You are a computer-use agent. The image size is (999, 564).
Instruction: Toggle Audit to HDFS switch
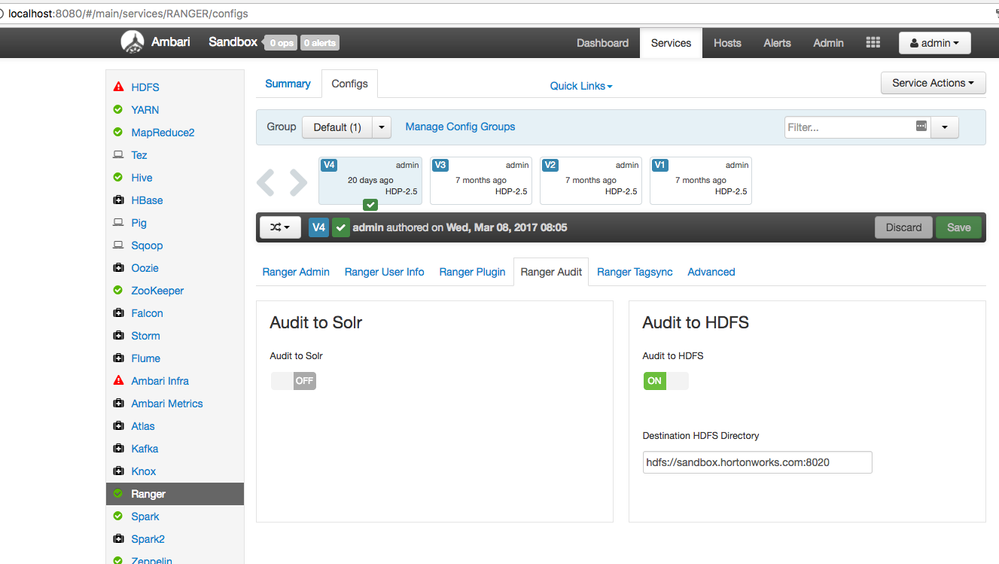coord(666,381)
